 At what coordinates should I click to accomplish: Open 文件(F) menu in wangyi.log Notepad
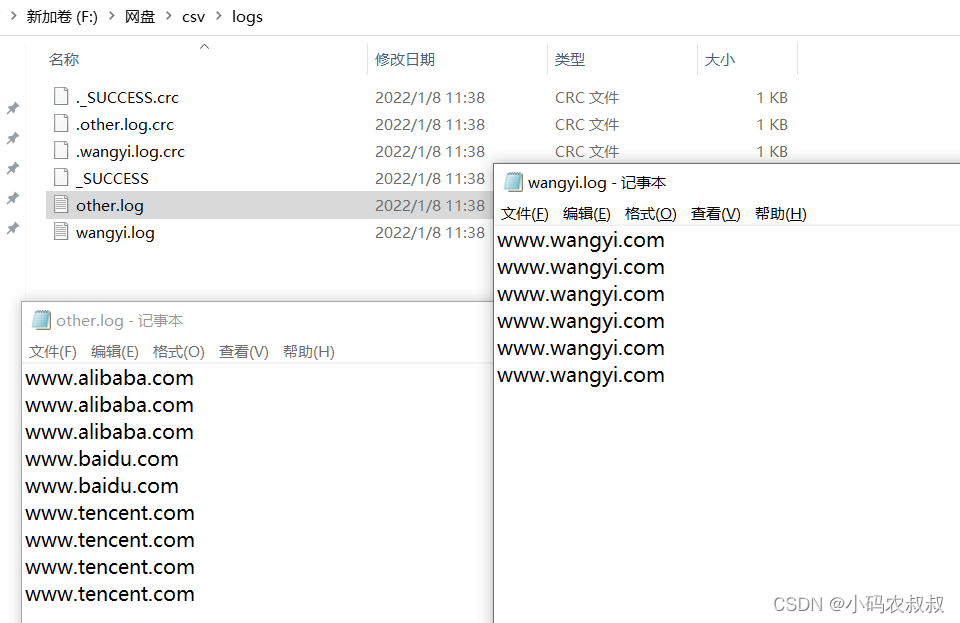[525, 214]
